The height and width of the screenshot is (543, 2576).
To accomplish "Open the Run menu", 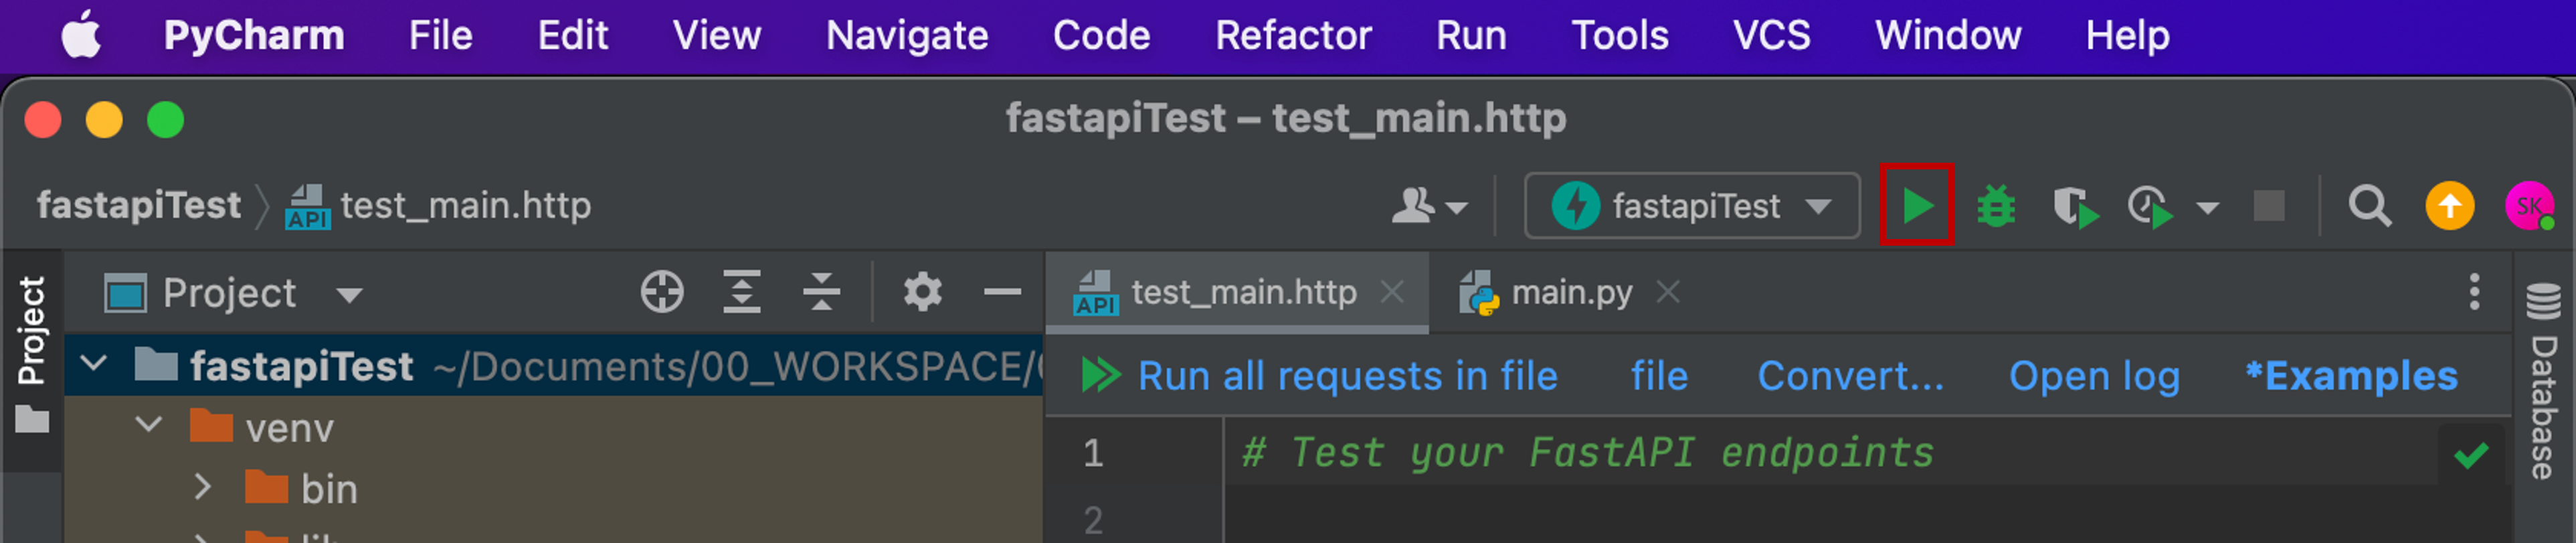I will [1470, 35].
